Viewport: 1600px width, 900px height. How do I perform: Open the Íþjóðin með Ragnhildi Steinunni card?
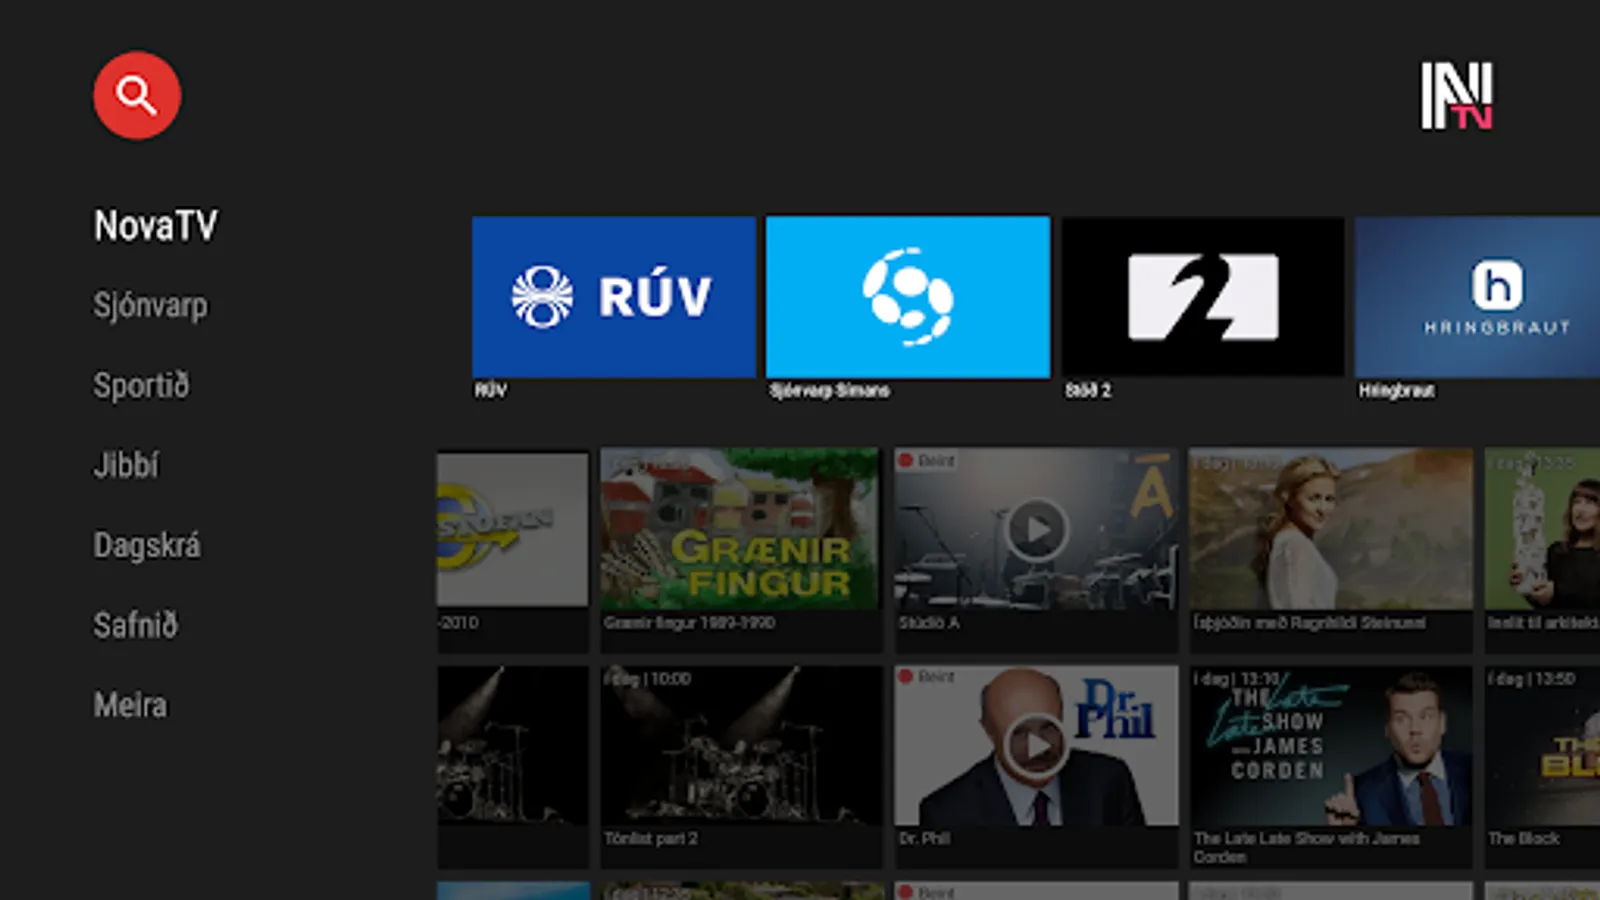1330,549
